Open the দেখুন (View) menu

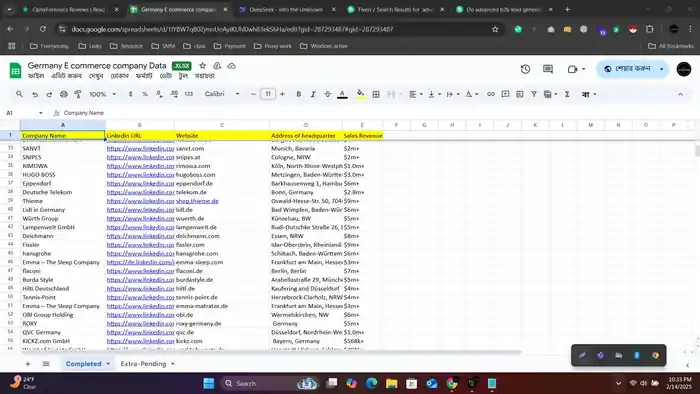[x=96, y=76]
